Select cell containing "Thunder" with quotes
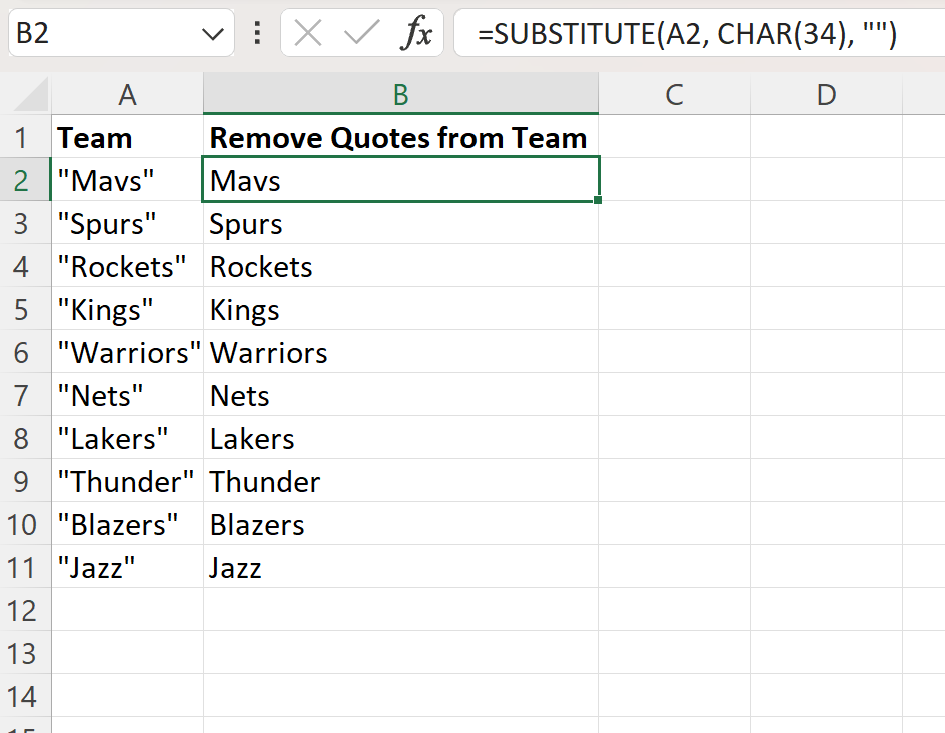The image size is (945, 733). [x=127, y=482]
